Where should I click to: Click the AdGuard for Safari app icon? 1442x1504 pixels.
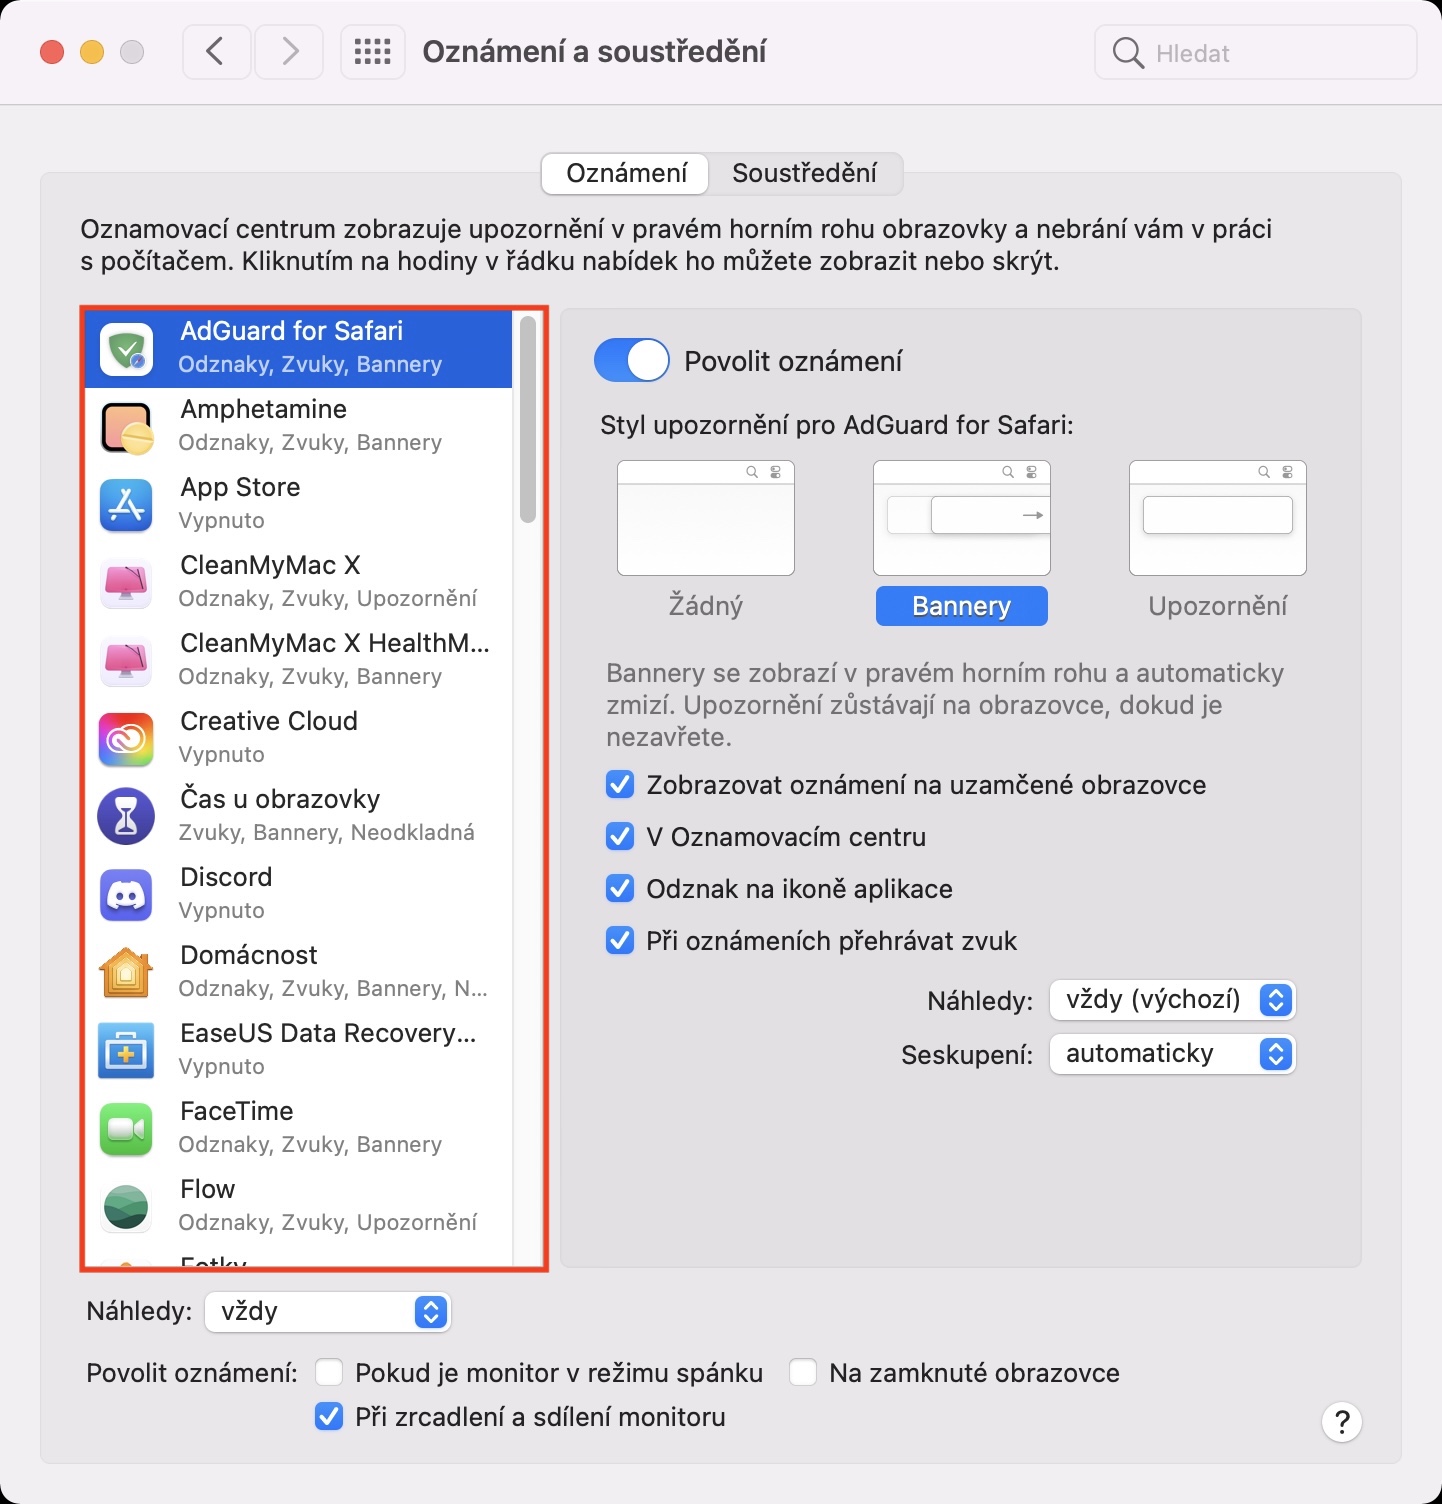126,349
